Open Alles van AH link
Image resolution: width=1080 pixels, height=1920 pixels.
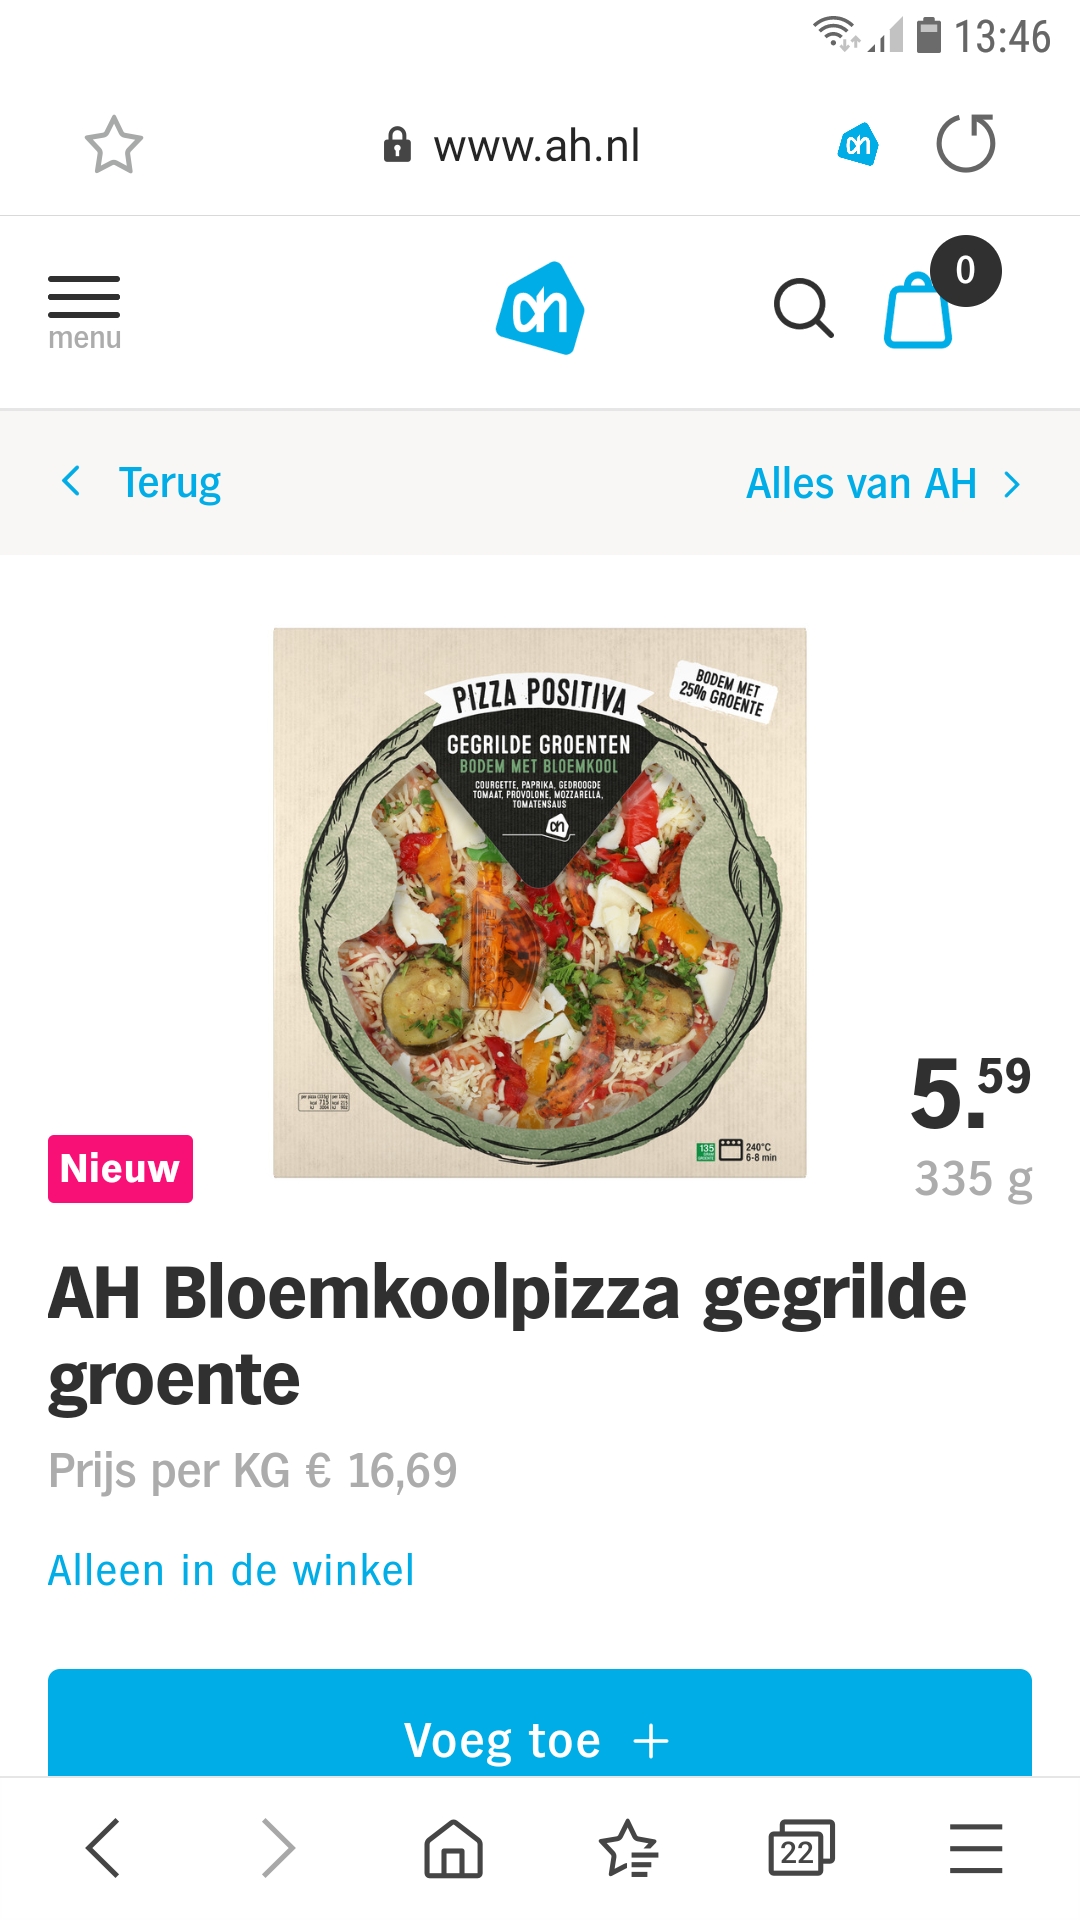point(861,484)
